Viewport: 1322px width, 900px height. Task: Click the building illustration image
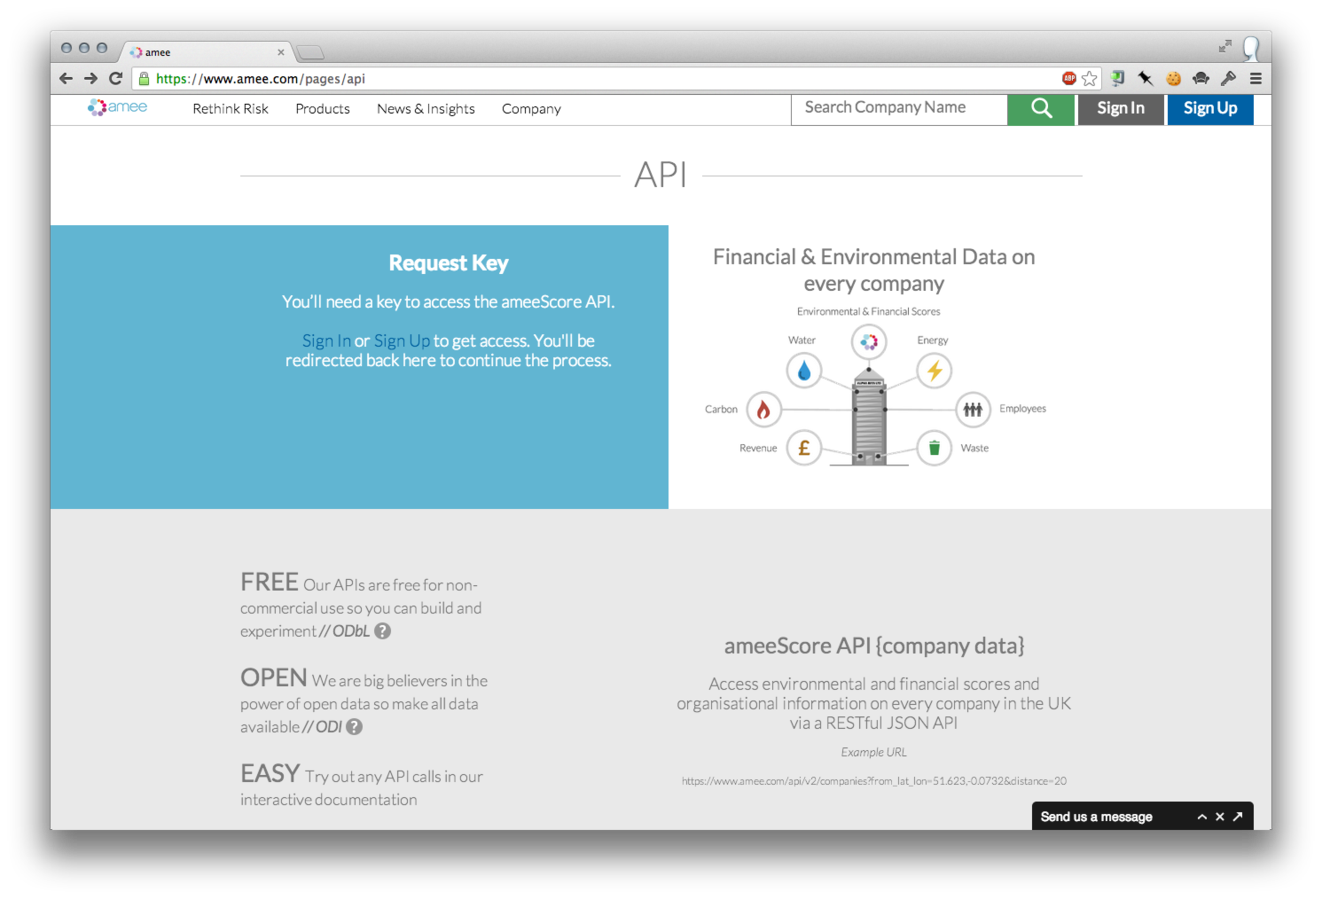pos(869,418)
